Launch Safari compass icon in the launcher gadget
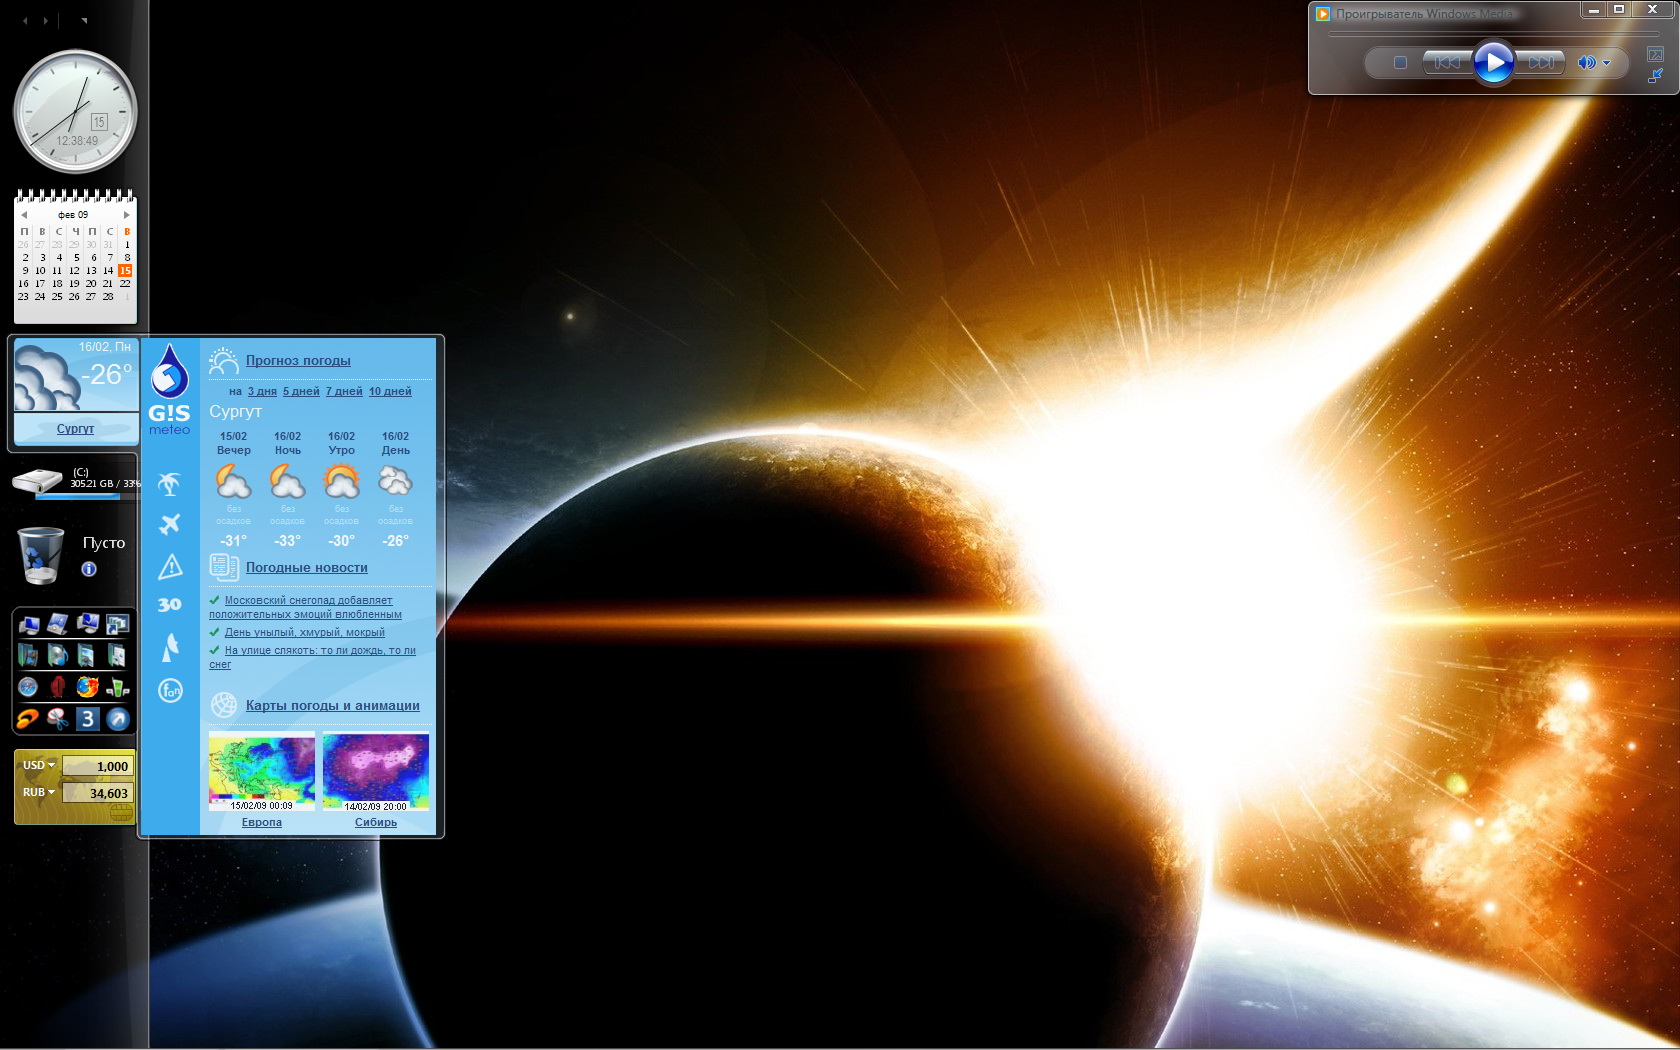The image size is (1680, 1050). pyautogui.click(x=28, y=687)
